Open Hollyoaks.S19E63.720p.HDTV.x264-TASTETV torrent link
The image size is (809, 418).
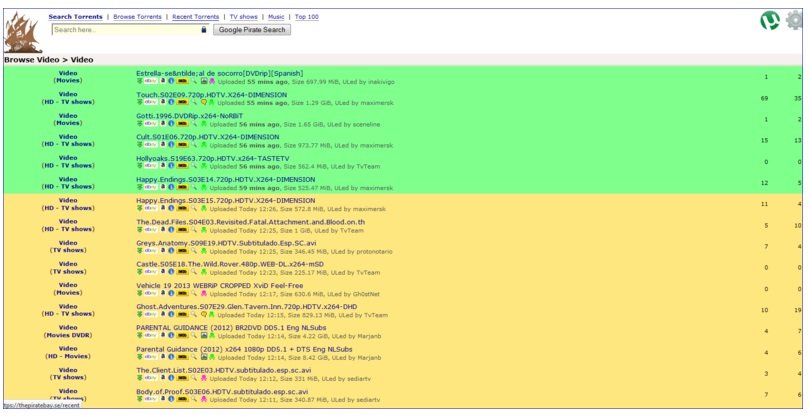click(x=213, y=158)
